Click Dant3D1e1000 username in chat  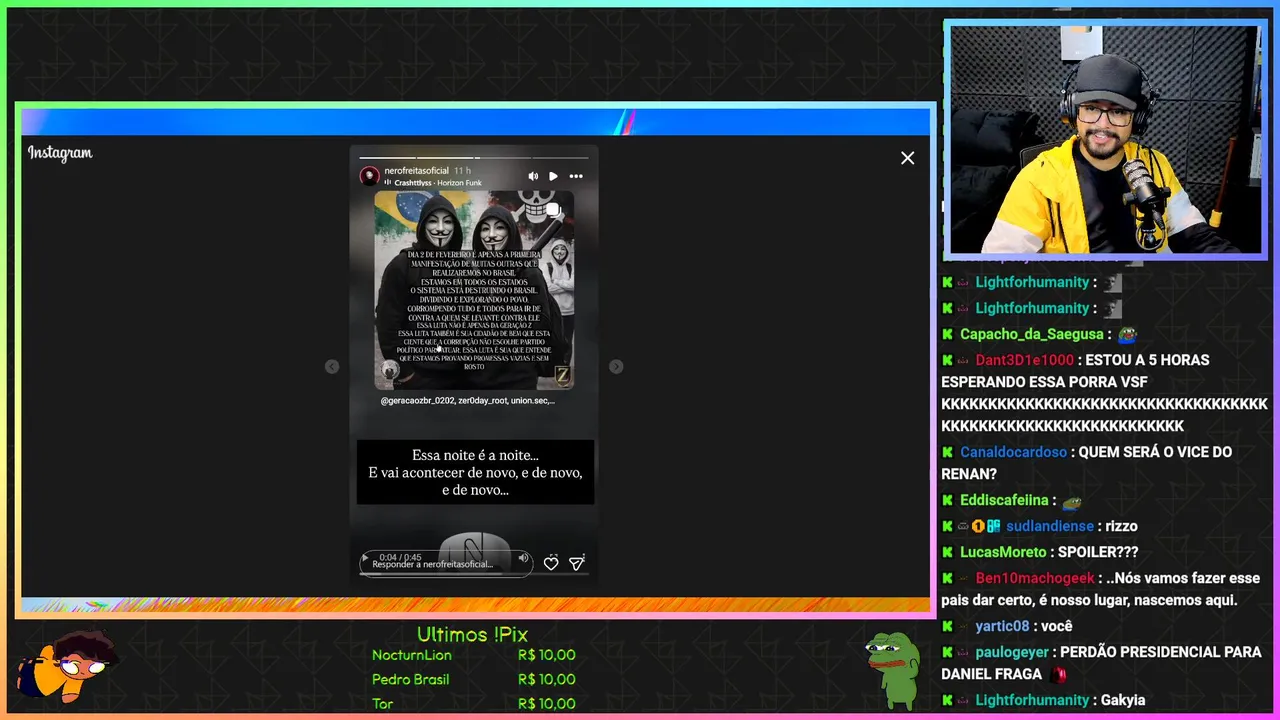pos(1024,360)
